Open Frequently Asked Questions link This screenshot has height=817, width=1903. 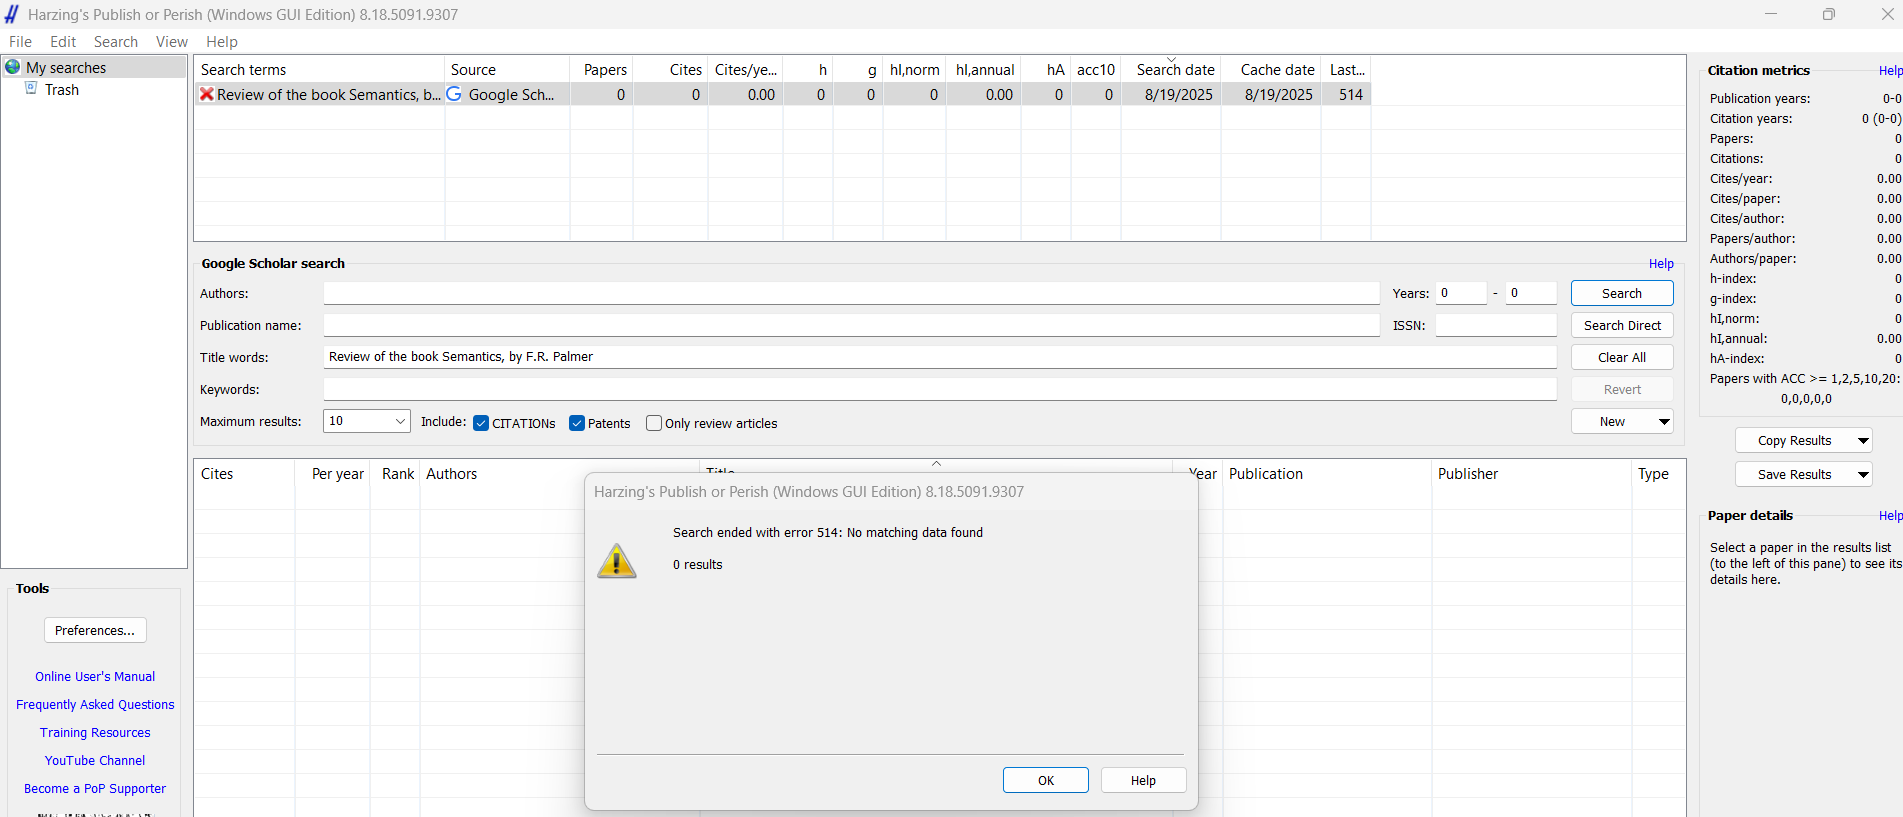click(95, 704)
